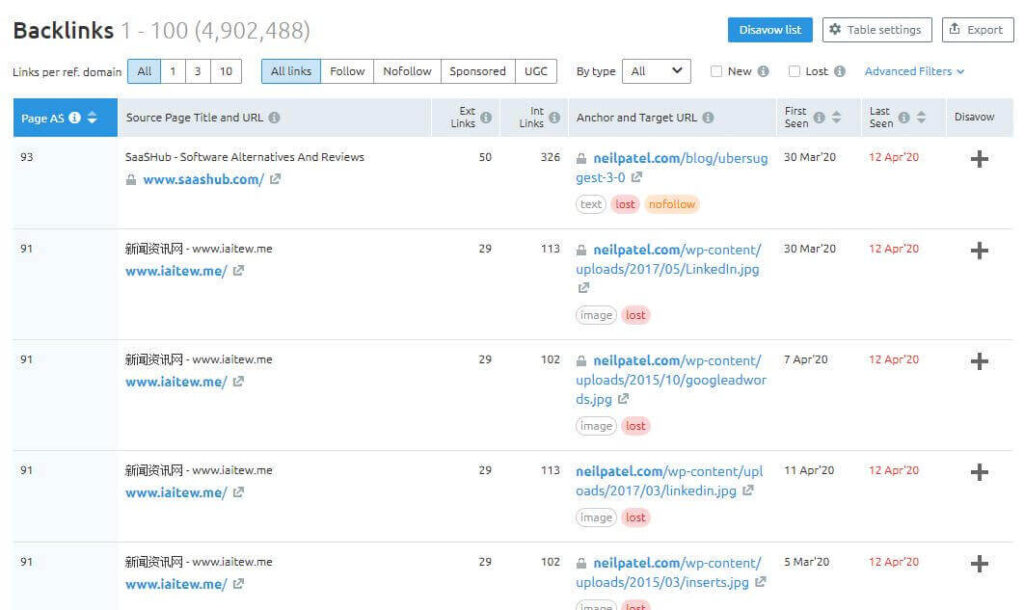Click info icon next to Lost checkbox
This screenshot has height=610, width=1024.
[x=840, y=71]
